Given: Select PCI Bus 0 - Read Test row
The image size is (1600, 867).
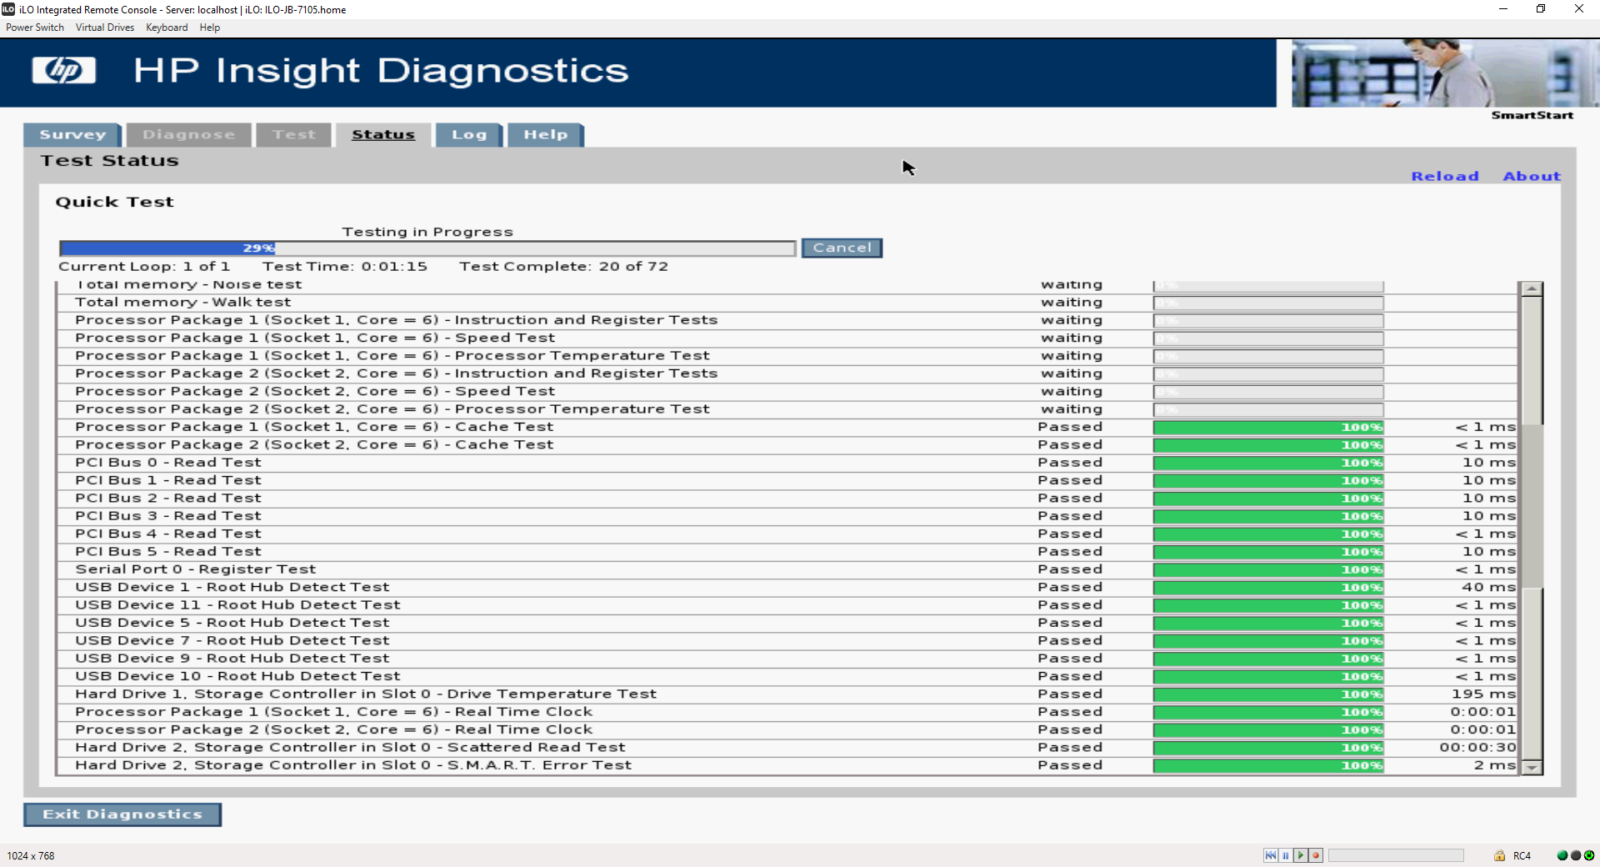Looking at the screenshot, I should point(787,463).
